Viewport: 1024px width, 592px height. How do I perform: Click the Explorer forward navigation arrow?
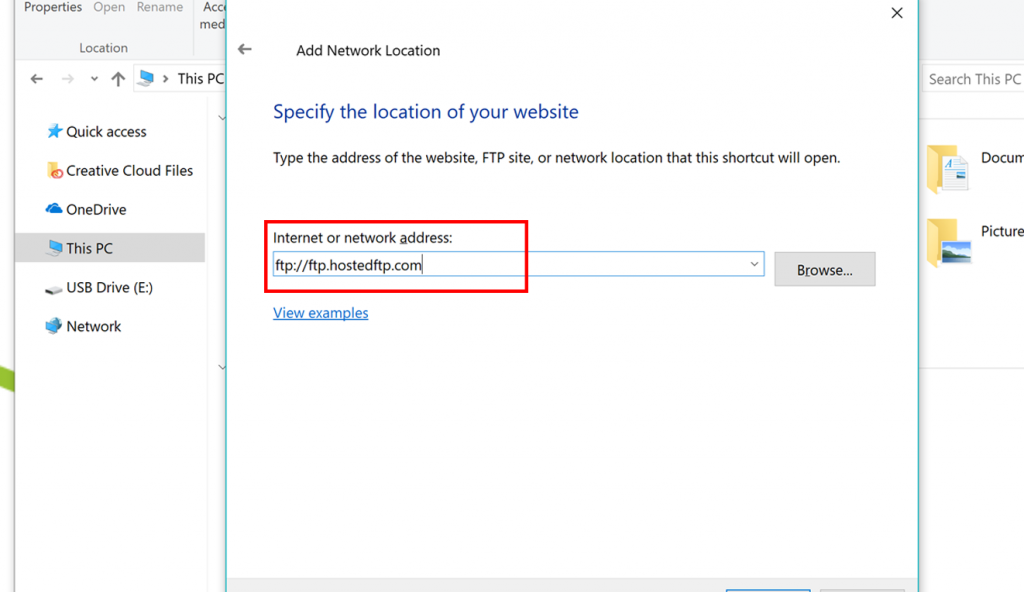click(67, 79)
